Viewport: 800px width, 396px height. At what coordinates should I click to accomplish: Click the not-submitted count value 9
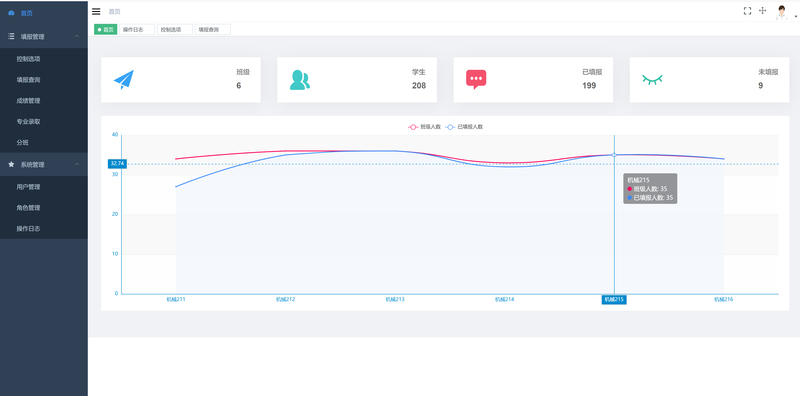[x=760, y=85]
